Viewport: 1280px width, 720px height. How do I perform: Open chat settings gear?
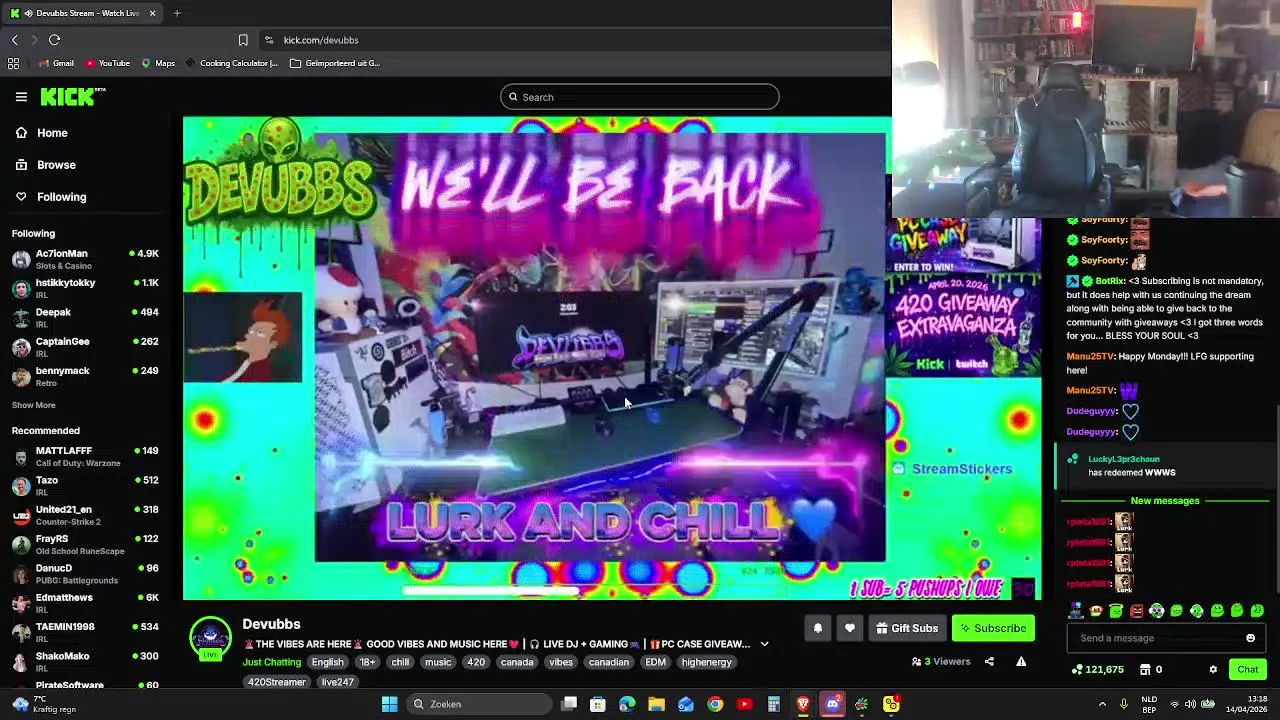click(1213, 669)
